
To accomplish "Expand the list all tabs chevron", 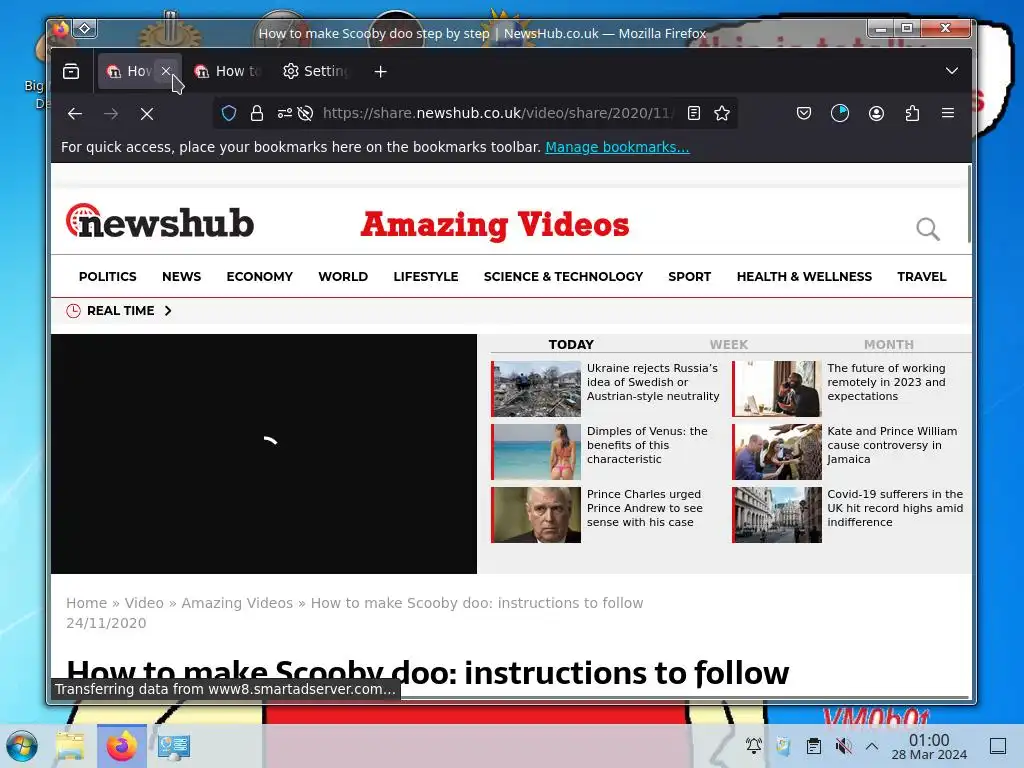I will pos(952,71).
